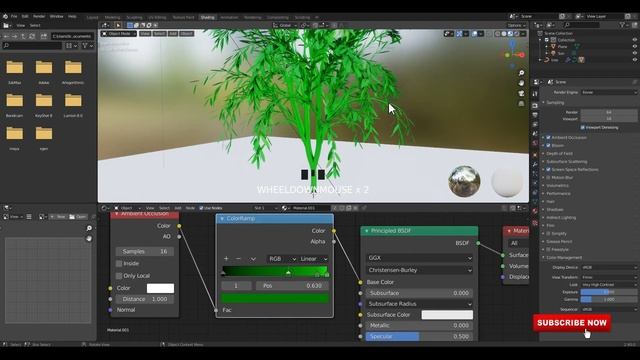Image resolution: width=640 pixels, height=360 pixels.
Task: Open the Render Engine dropdown
Action: (609, 93)
